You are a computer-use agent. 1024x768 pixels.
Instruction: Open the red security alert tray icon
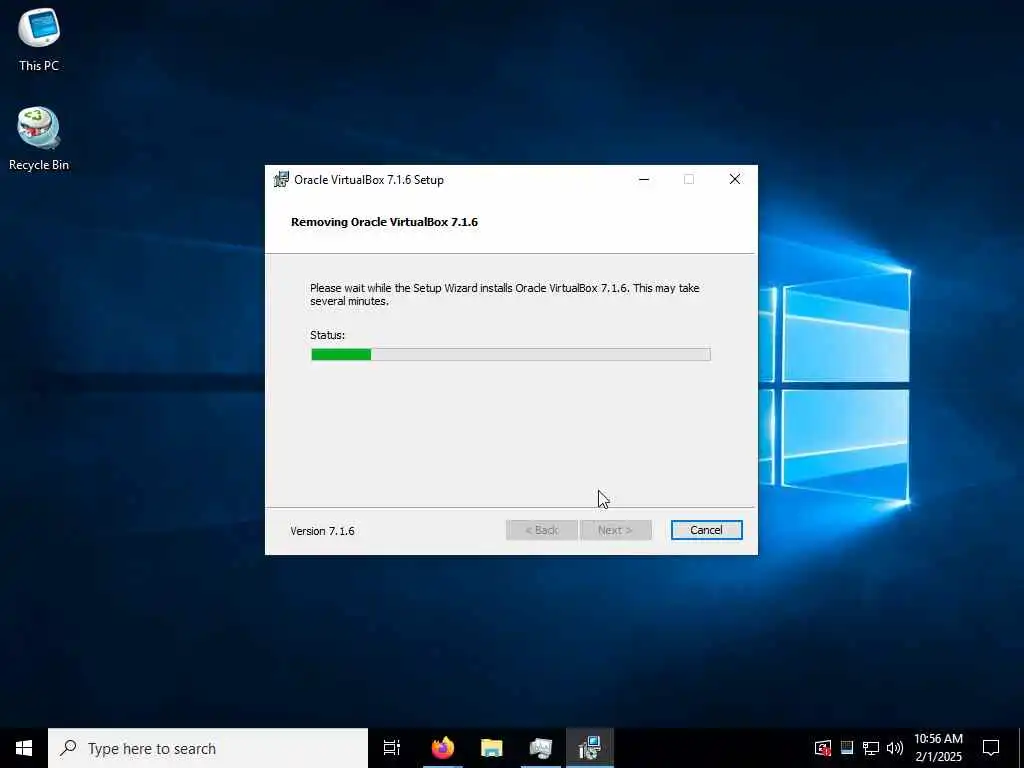[x=823, y=748]
